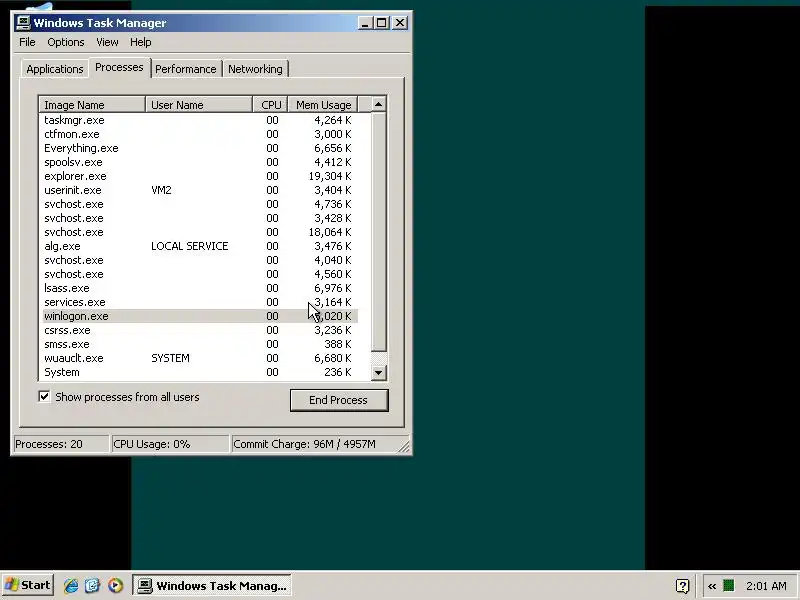800x600 pixels.
Task: Click the process list vertical scrollbar thumb
Action: coord(378,232)
